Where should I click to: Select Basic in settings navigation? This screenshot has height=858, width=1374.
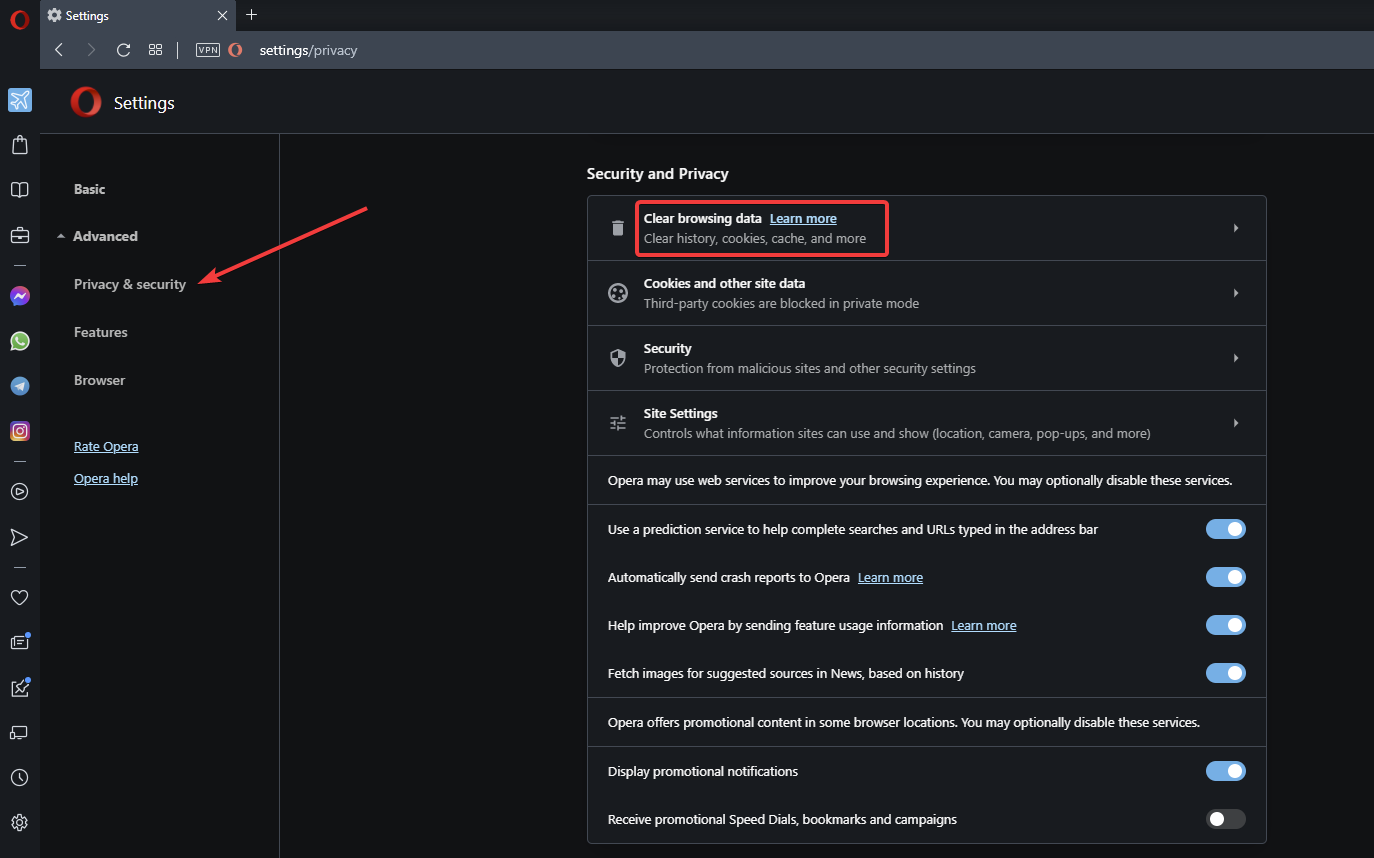(90, 189)
